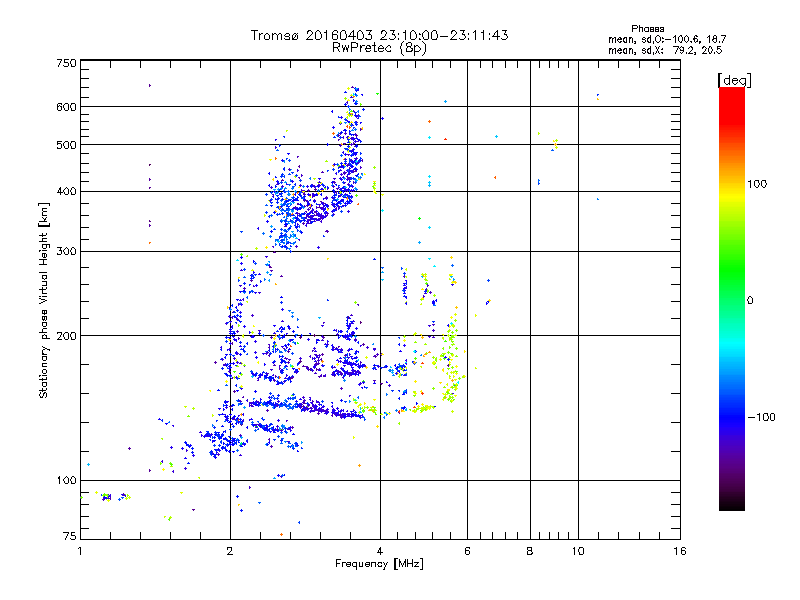Click the 'mean, sd,X: 79.2, 20.5' statistic line

[x=665, y=50]
